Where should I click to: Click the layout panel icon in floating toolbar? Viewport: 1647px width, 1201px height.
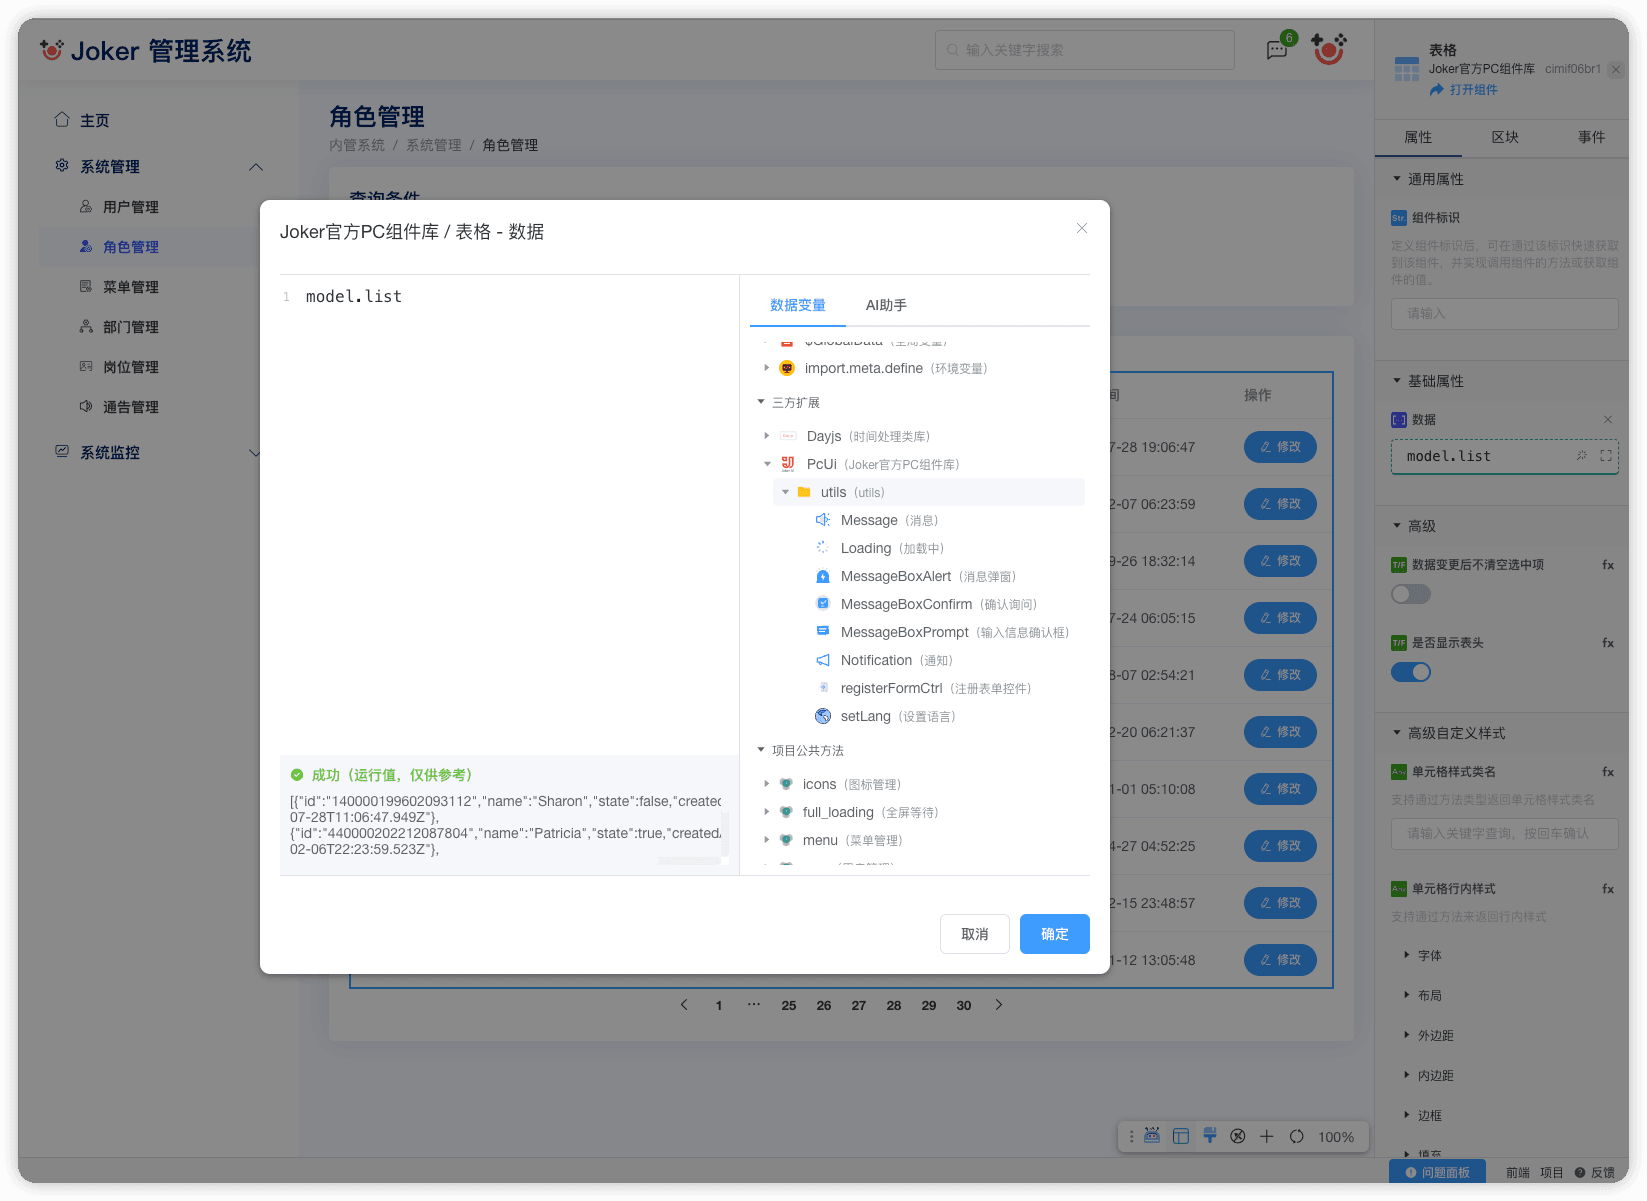click(1181, 1136)
